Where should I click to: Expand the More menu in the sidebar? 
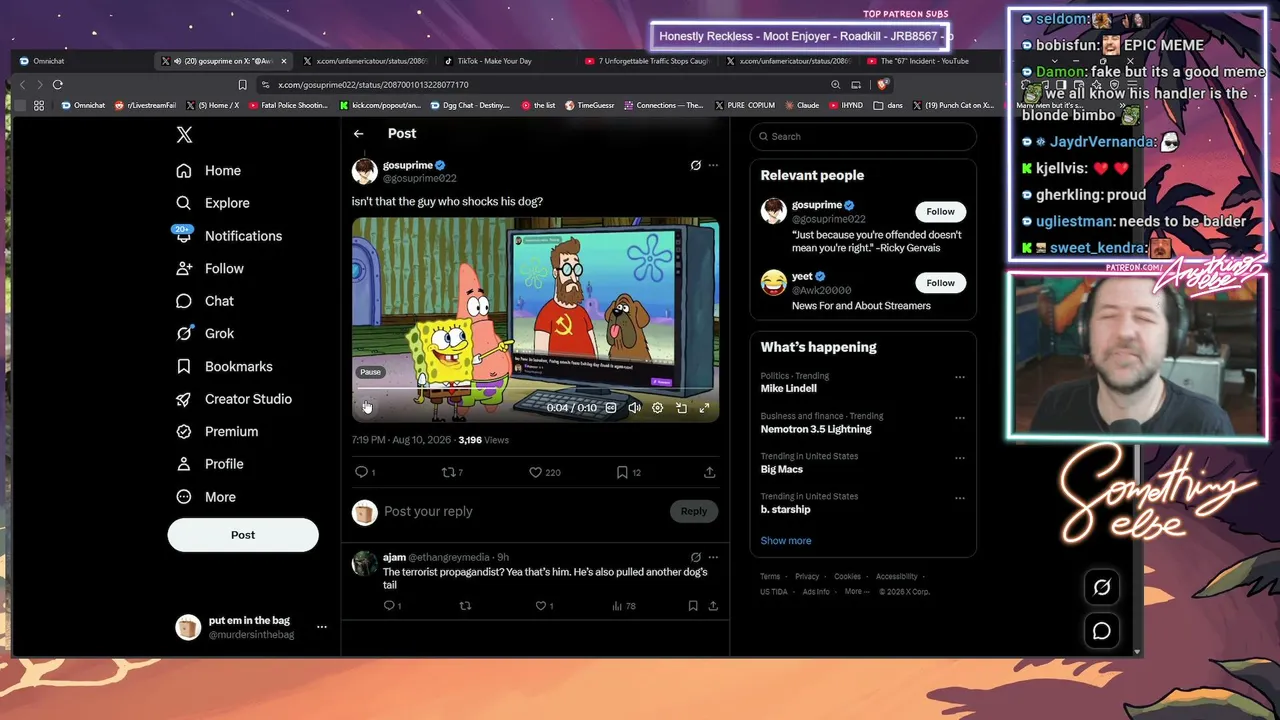[x=205, y=497]
